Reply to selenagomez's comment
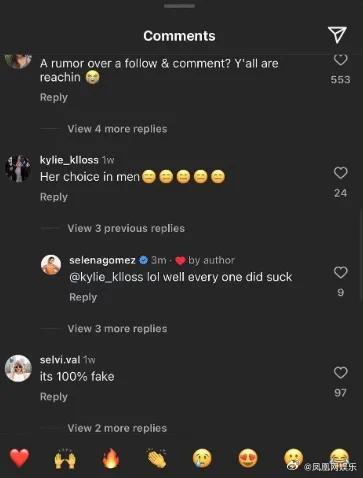 [x=83, y=297]
